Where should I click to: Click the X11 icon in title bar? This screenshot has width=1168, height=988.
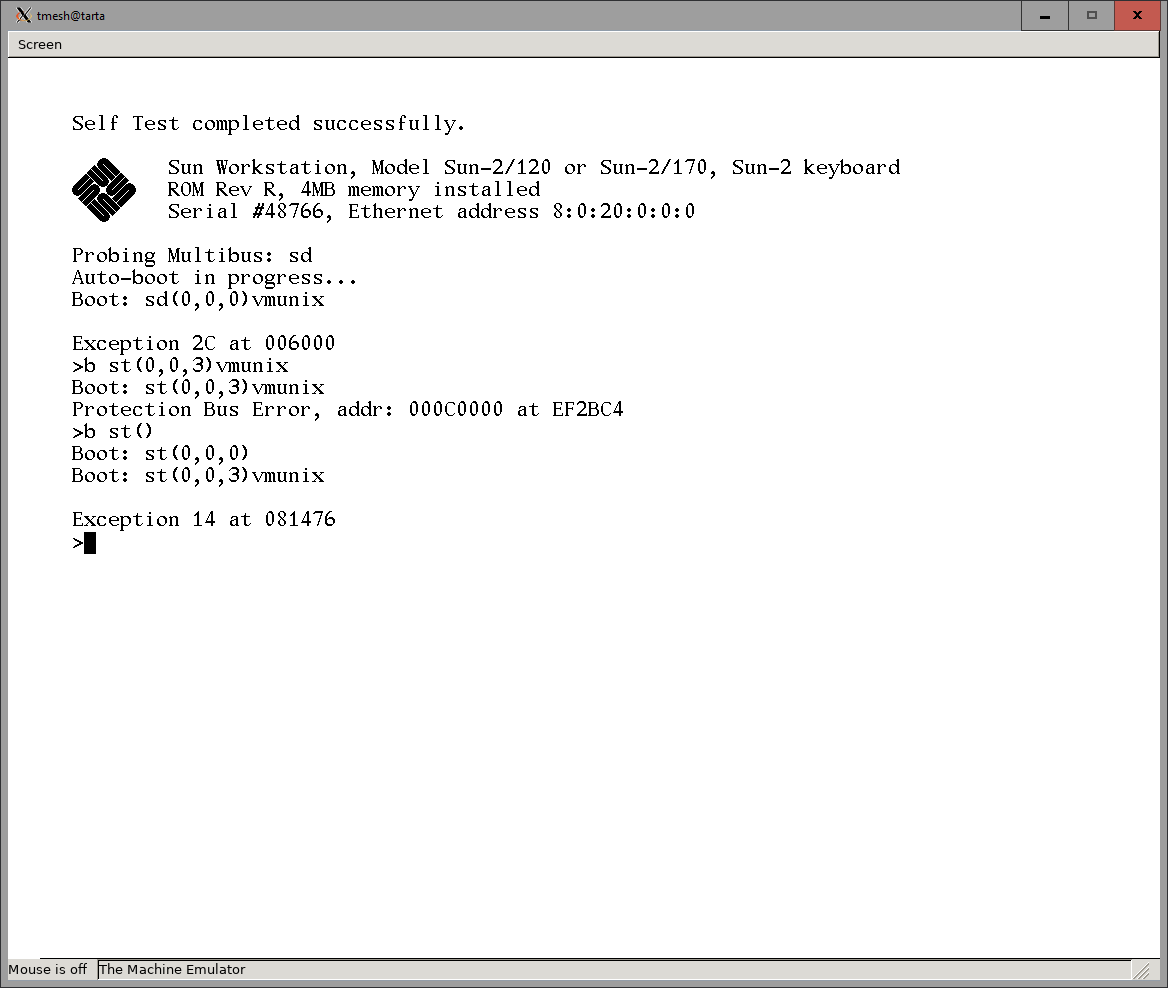click(x=22, y=15)
